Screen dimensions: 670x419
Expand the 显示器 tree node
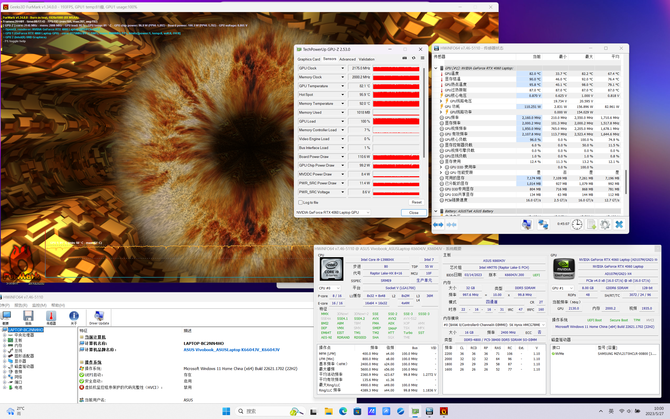4,361
